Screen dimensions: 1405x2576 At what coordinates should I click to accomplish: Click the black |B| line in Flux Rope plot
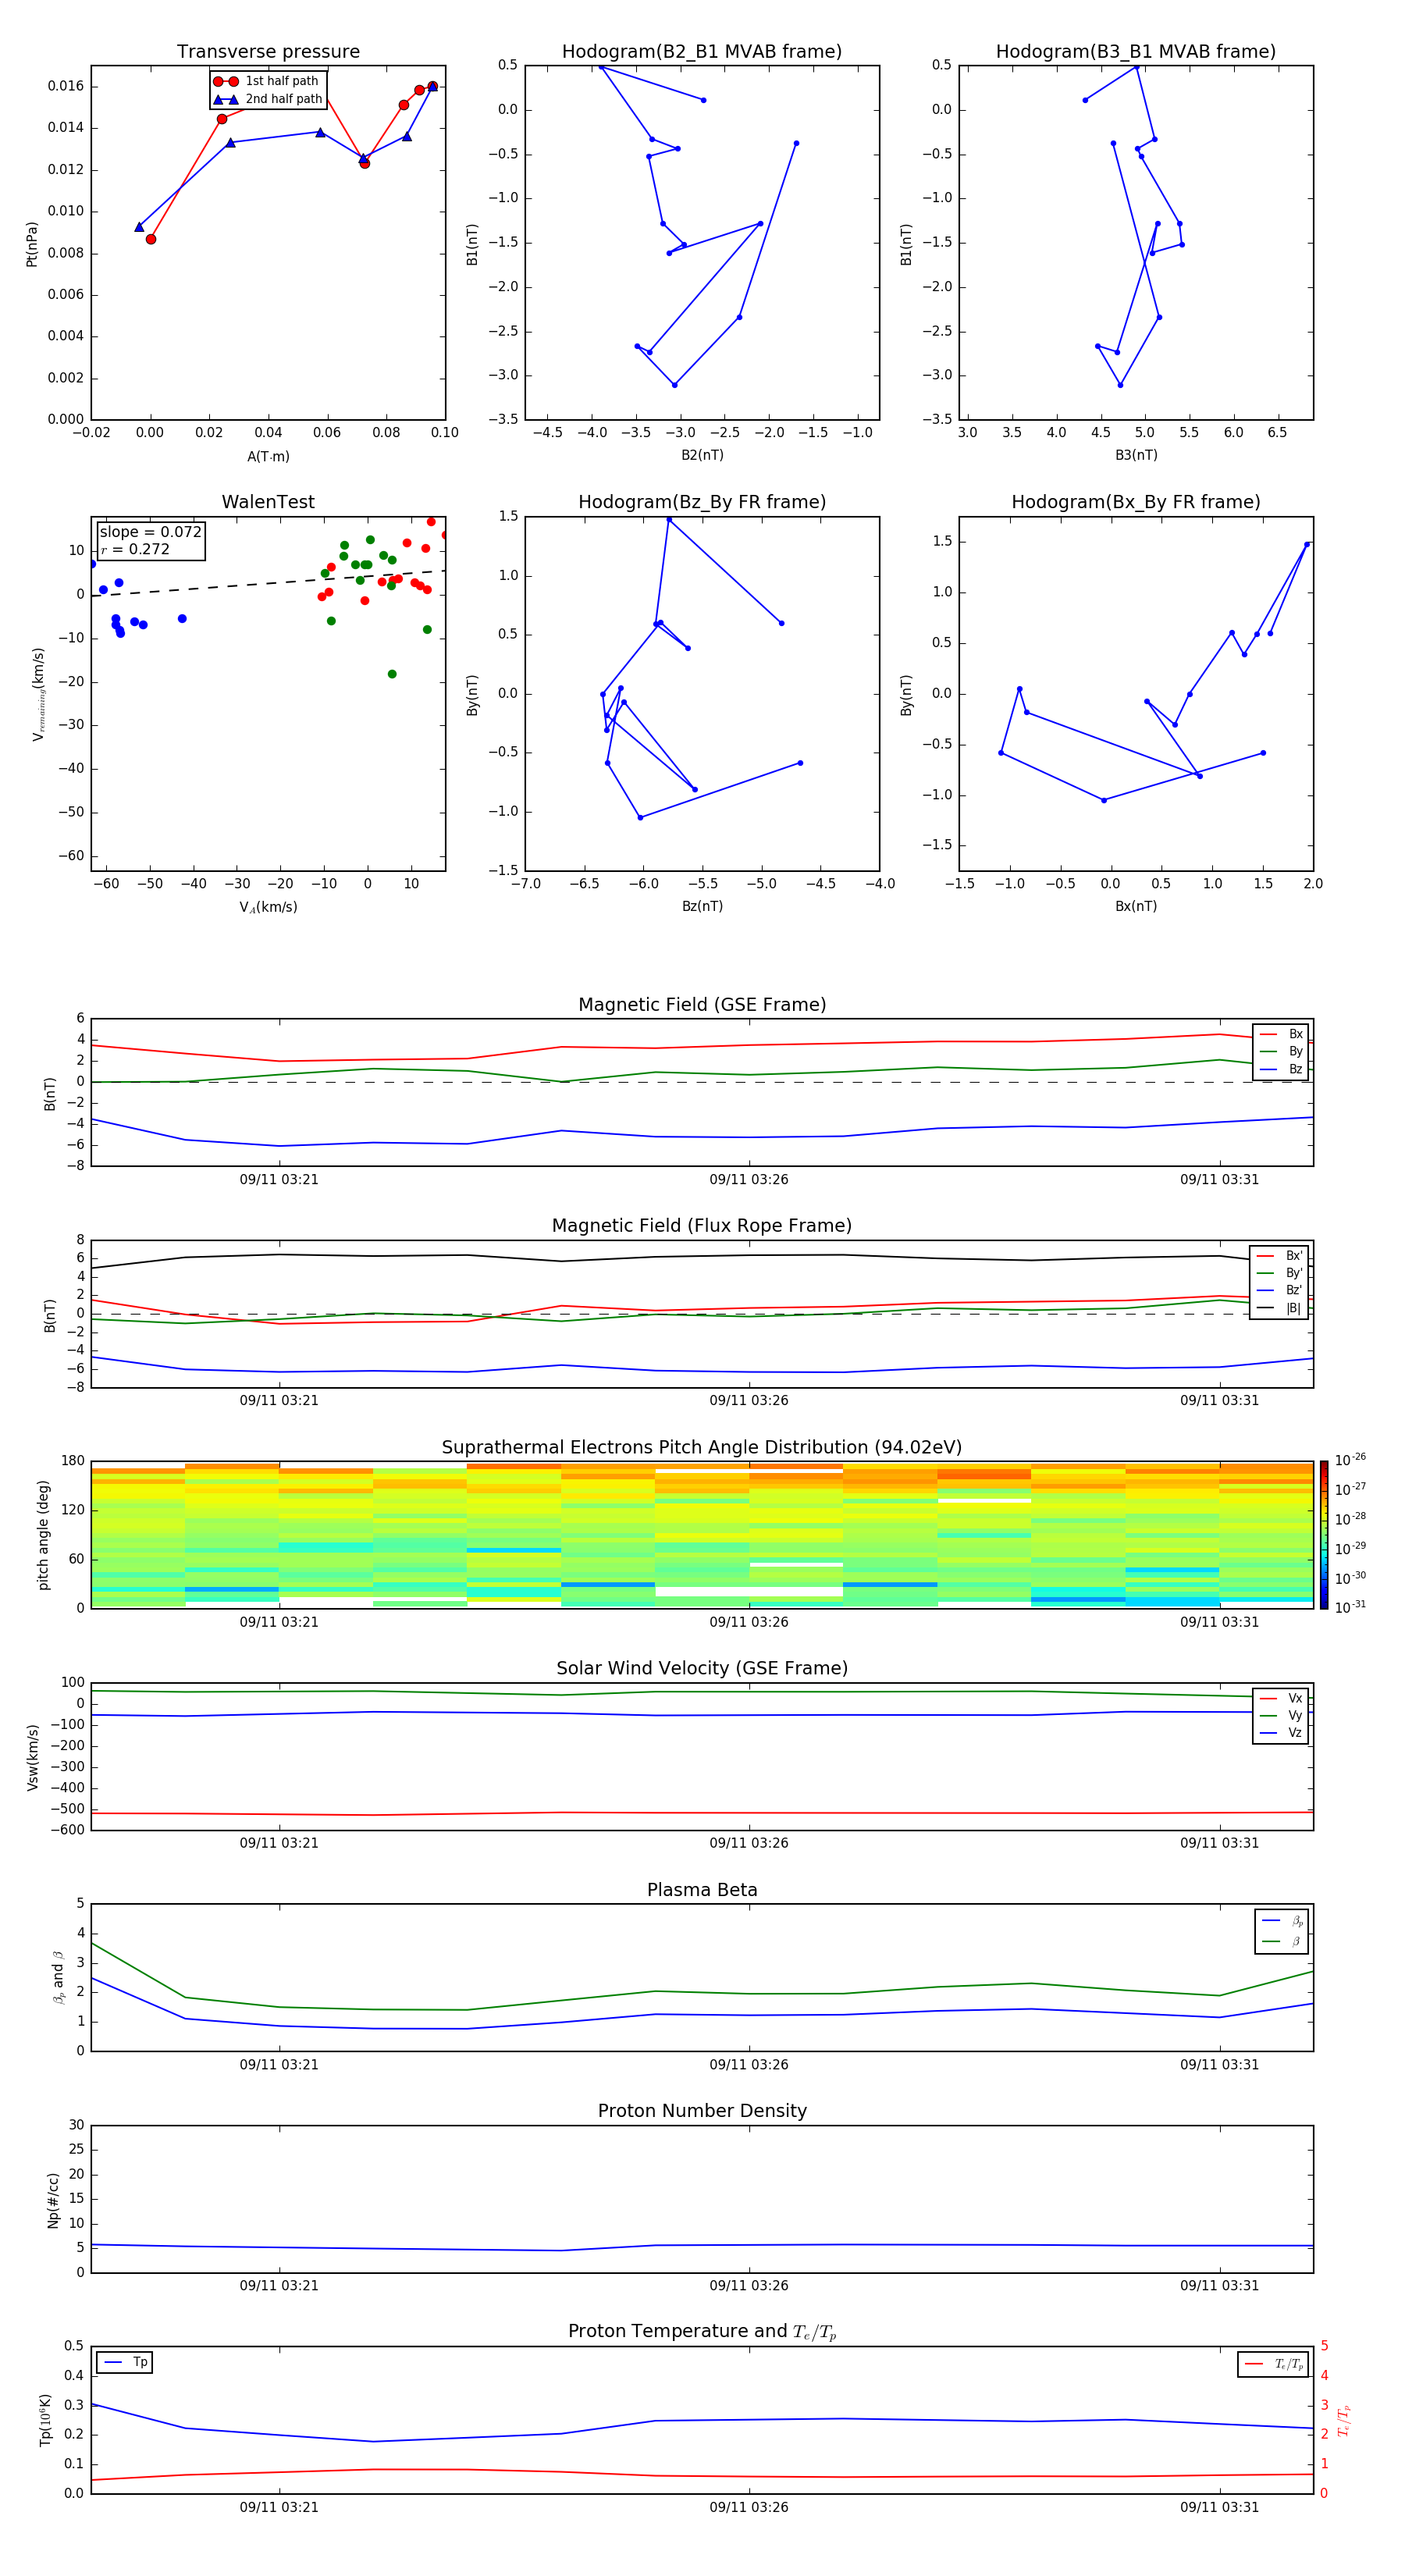click(x=702, y=1256)
